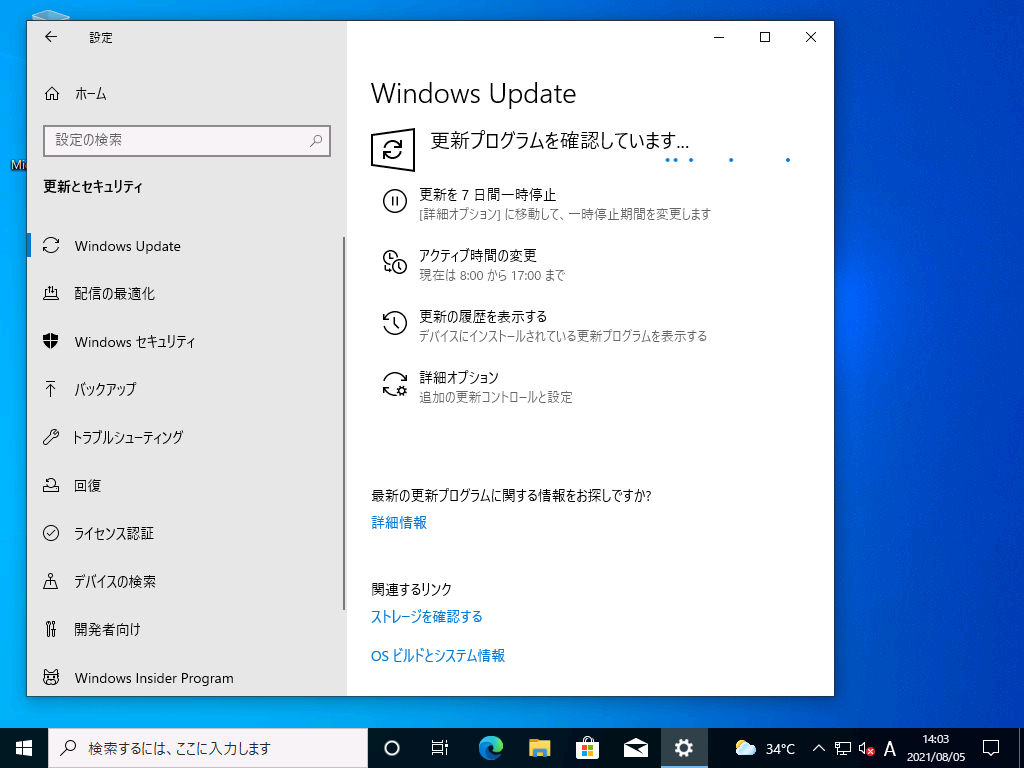Open the clock showing 14:03
The height and width of the screenshot is (768, 1024).
935,748
